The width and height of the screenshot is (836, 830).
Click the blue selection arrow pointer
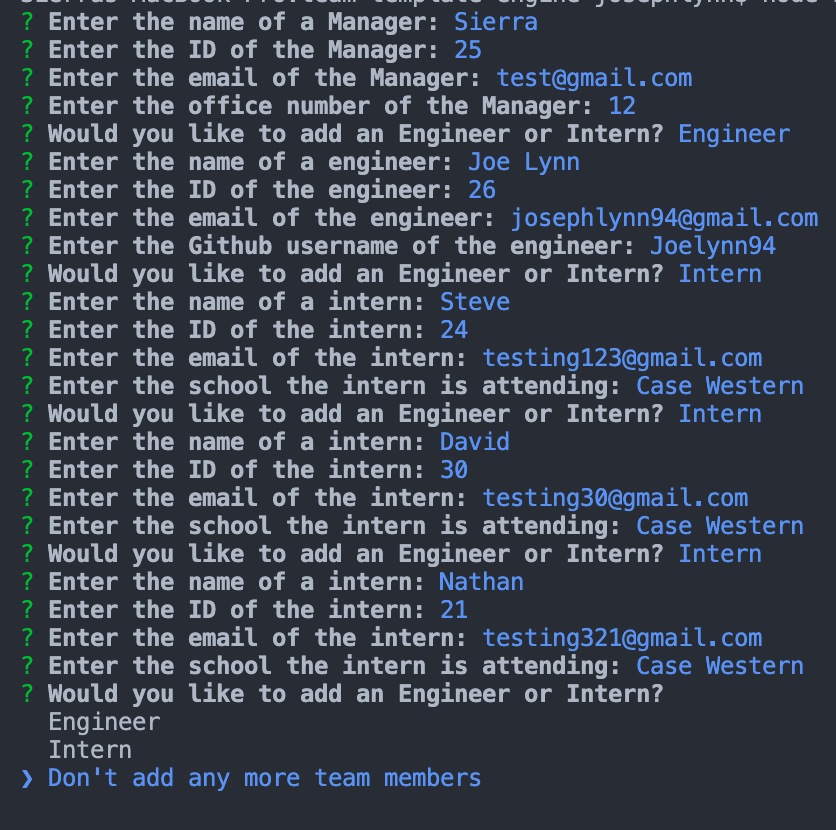coord(27,779)
